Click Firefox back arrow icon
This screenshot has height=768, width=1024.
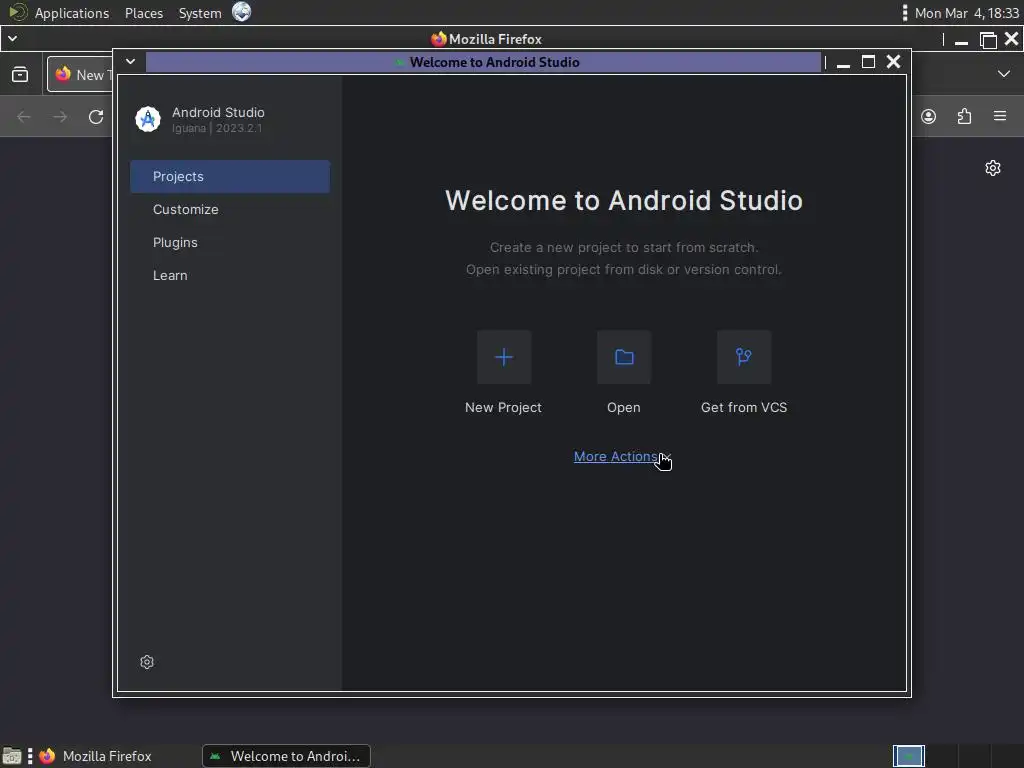(x=24, y=117)
